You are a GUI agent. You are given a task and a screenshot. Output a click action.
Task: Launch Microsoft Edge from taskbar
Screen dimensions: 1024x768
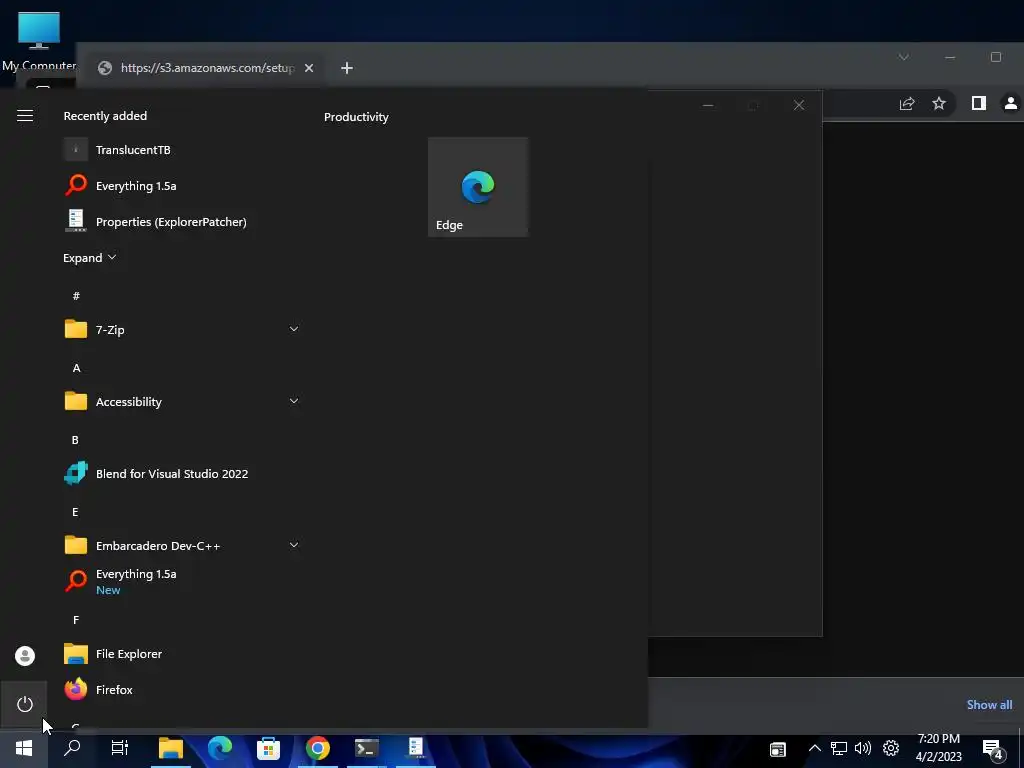[220, 748]
